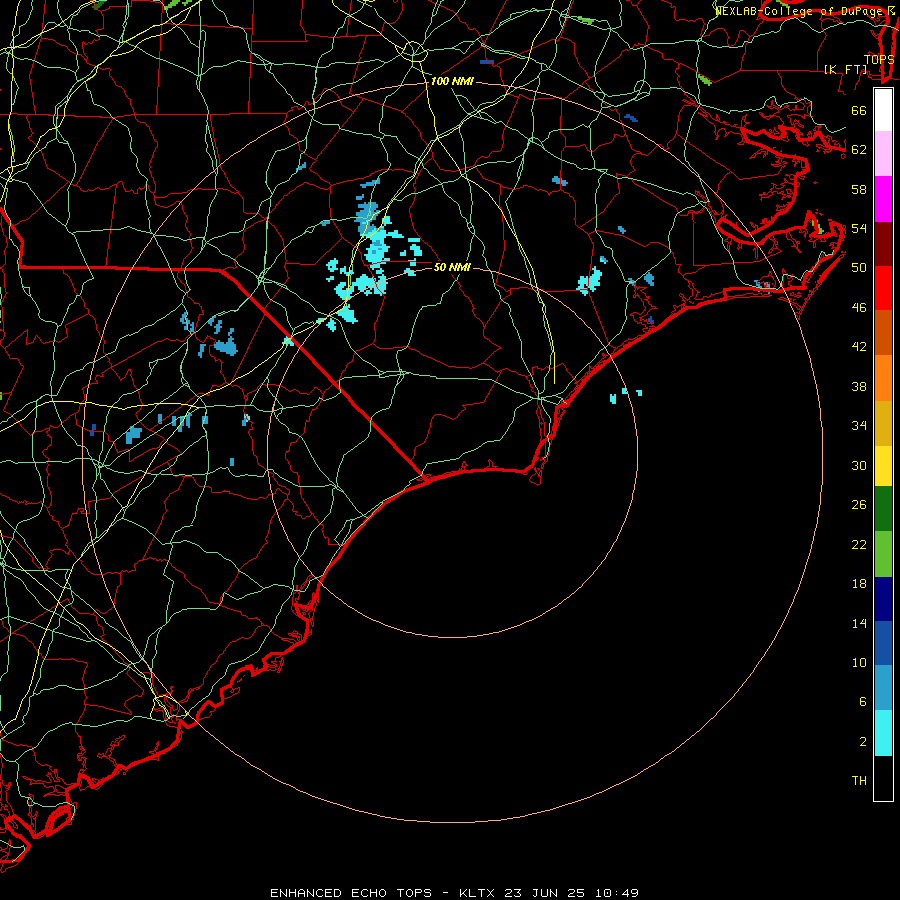Viewport: 900px width, 900px height.
Task: Select the legend value 38
Action: pos(859,386)
